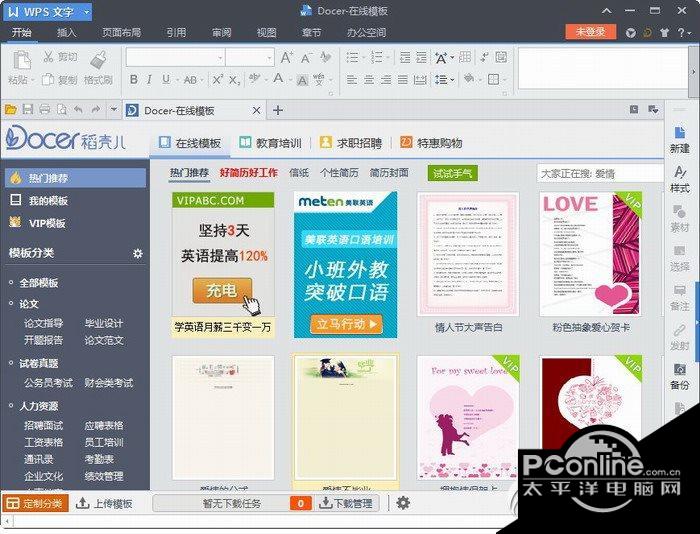Open the settings gear in bottom bar

pyautogui.click(x=403, y=503)
